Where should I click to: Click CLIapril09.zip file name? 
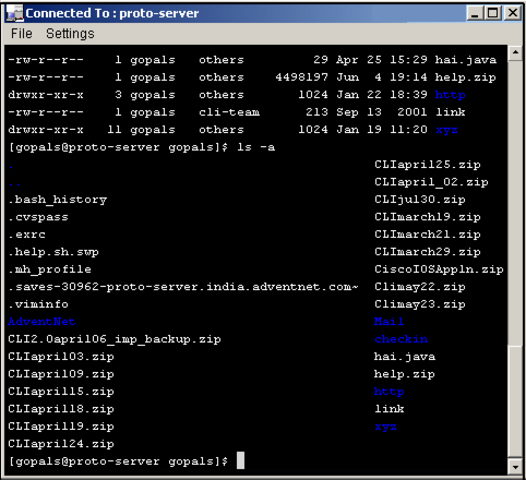click(61, 374)
